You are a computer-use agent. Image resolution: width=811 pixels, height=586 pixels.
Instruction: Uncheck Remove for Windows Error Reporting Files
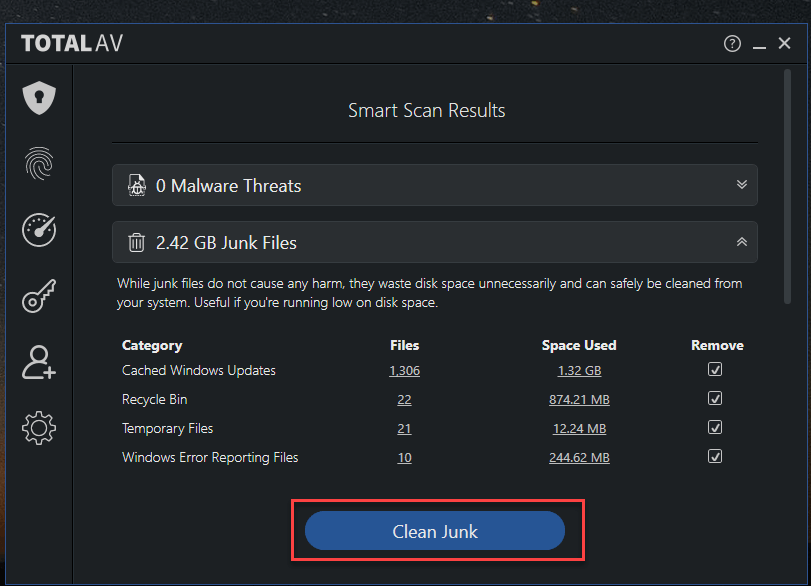coord(715,456)
